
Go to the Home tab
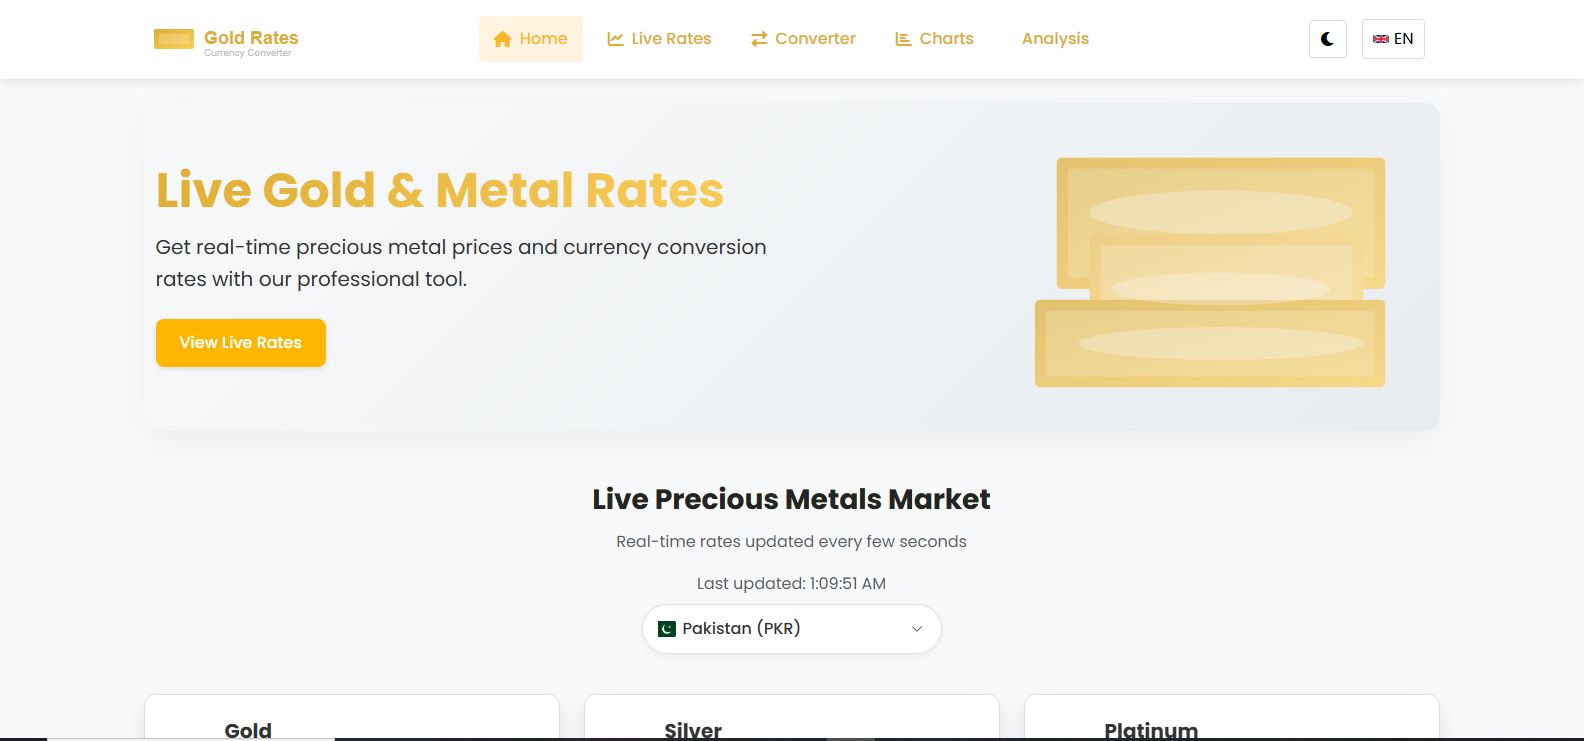tap(531, 39)
